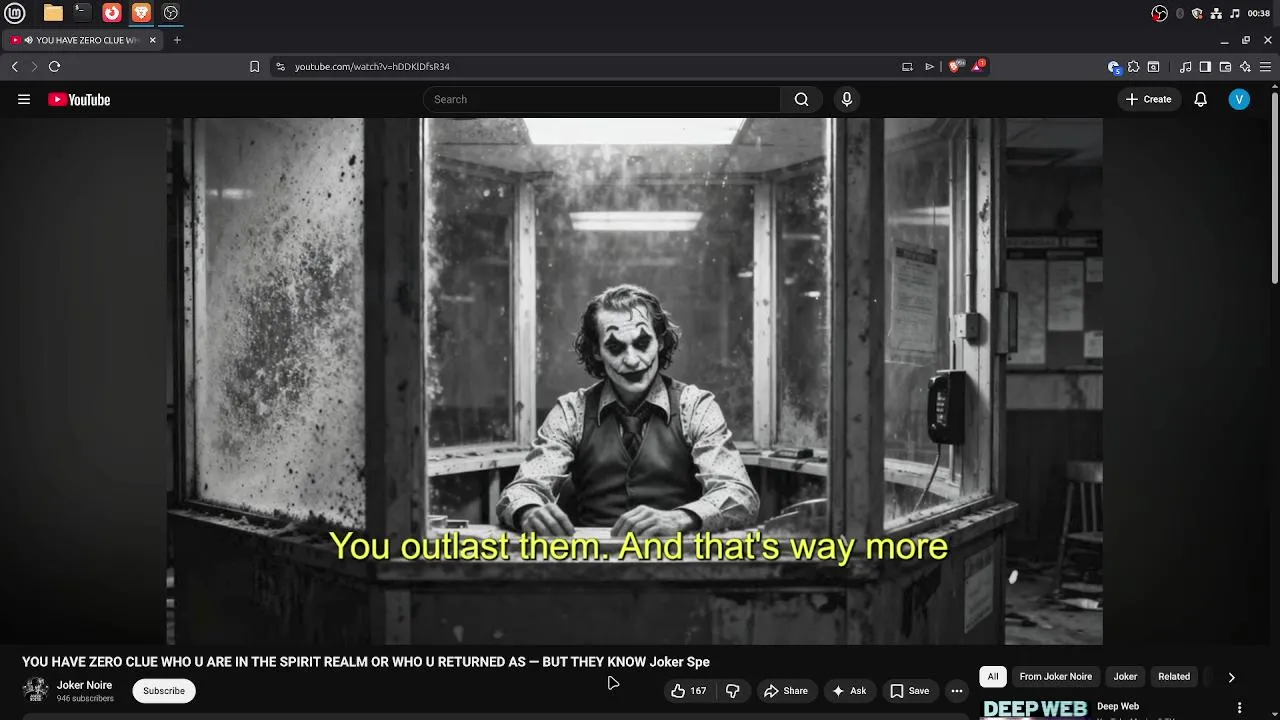Close the YouTube browser tab
The image size is (1280, 720).
[152, 40]
